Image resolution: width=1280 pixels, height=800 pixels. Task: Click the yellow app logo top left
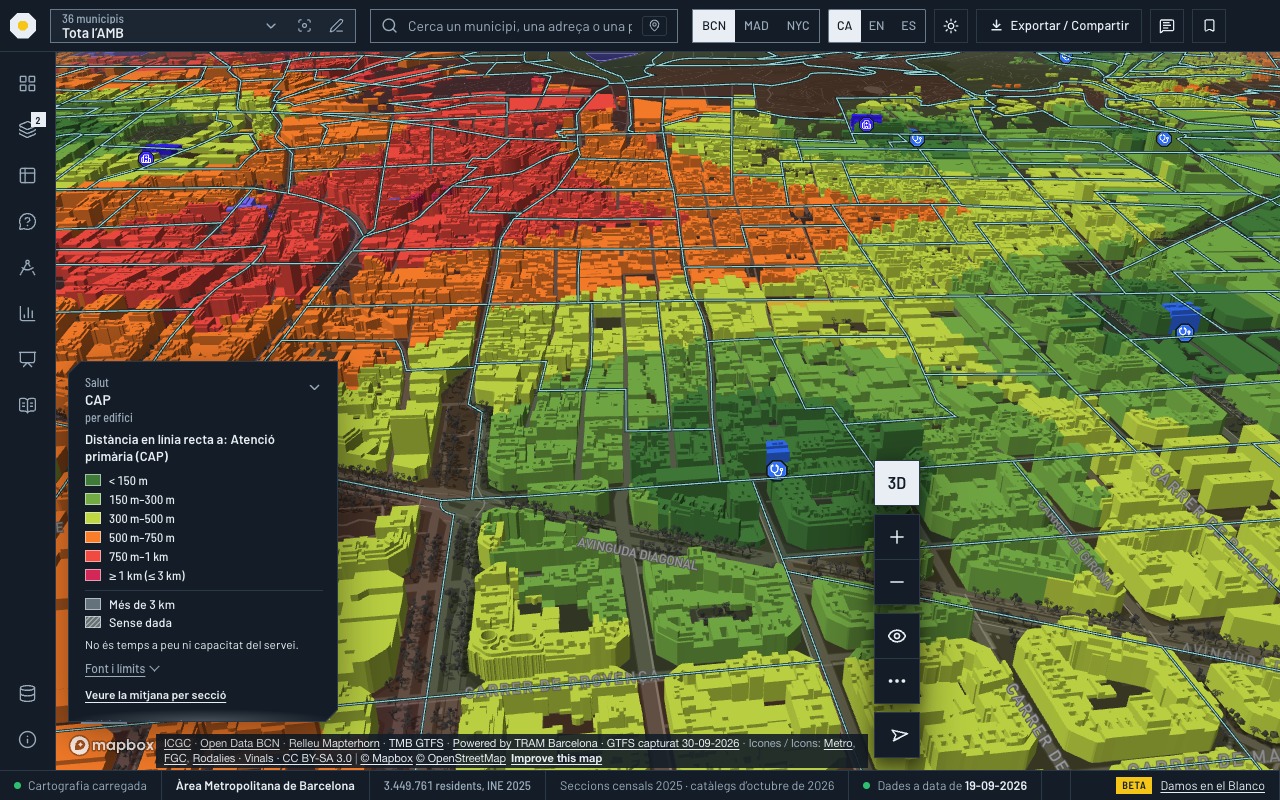click(x=24, y=26)
